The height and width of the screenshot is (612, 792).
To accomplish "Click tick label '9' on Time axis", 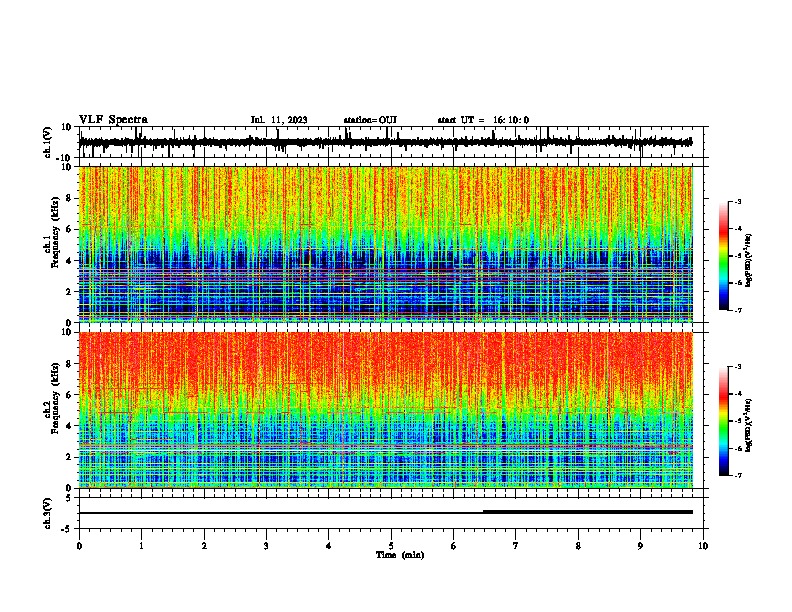I will [x=640, y=546].
